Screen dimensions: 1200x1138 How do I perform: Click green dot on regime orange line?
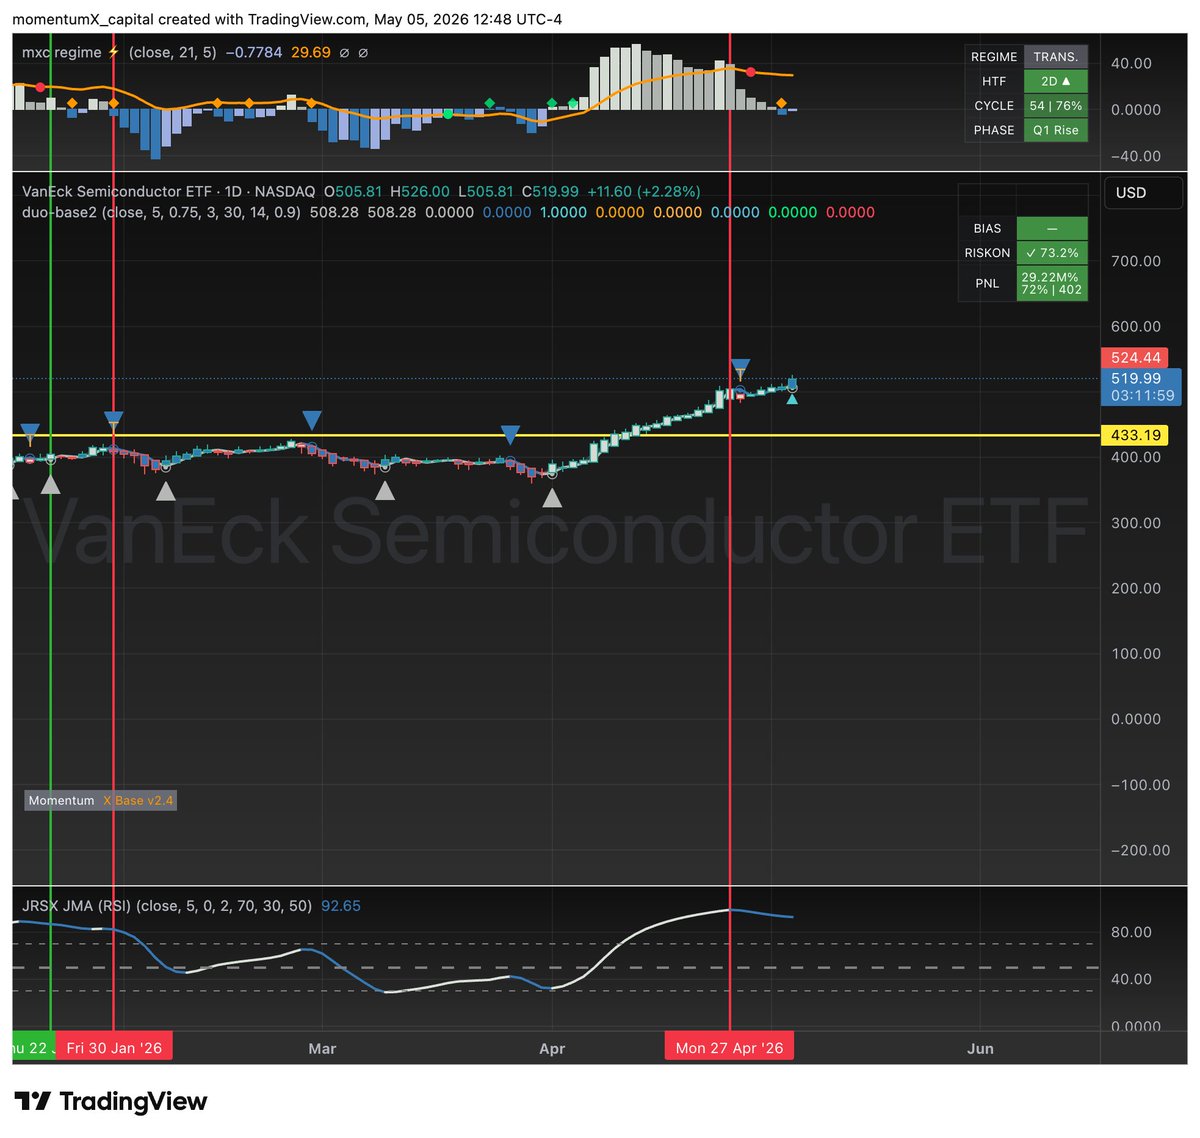(x=448, y=114)
